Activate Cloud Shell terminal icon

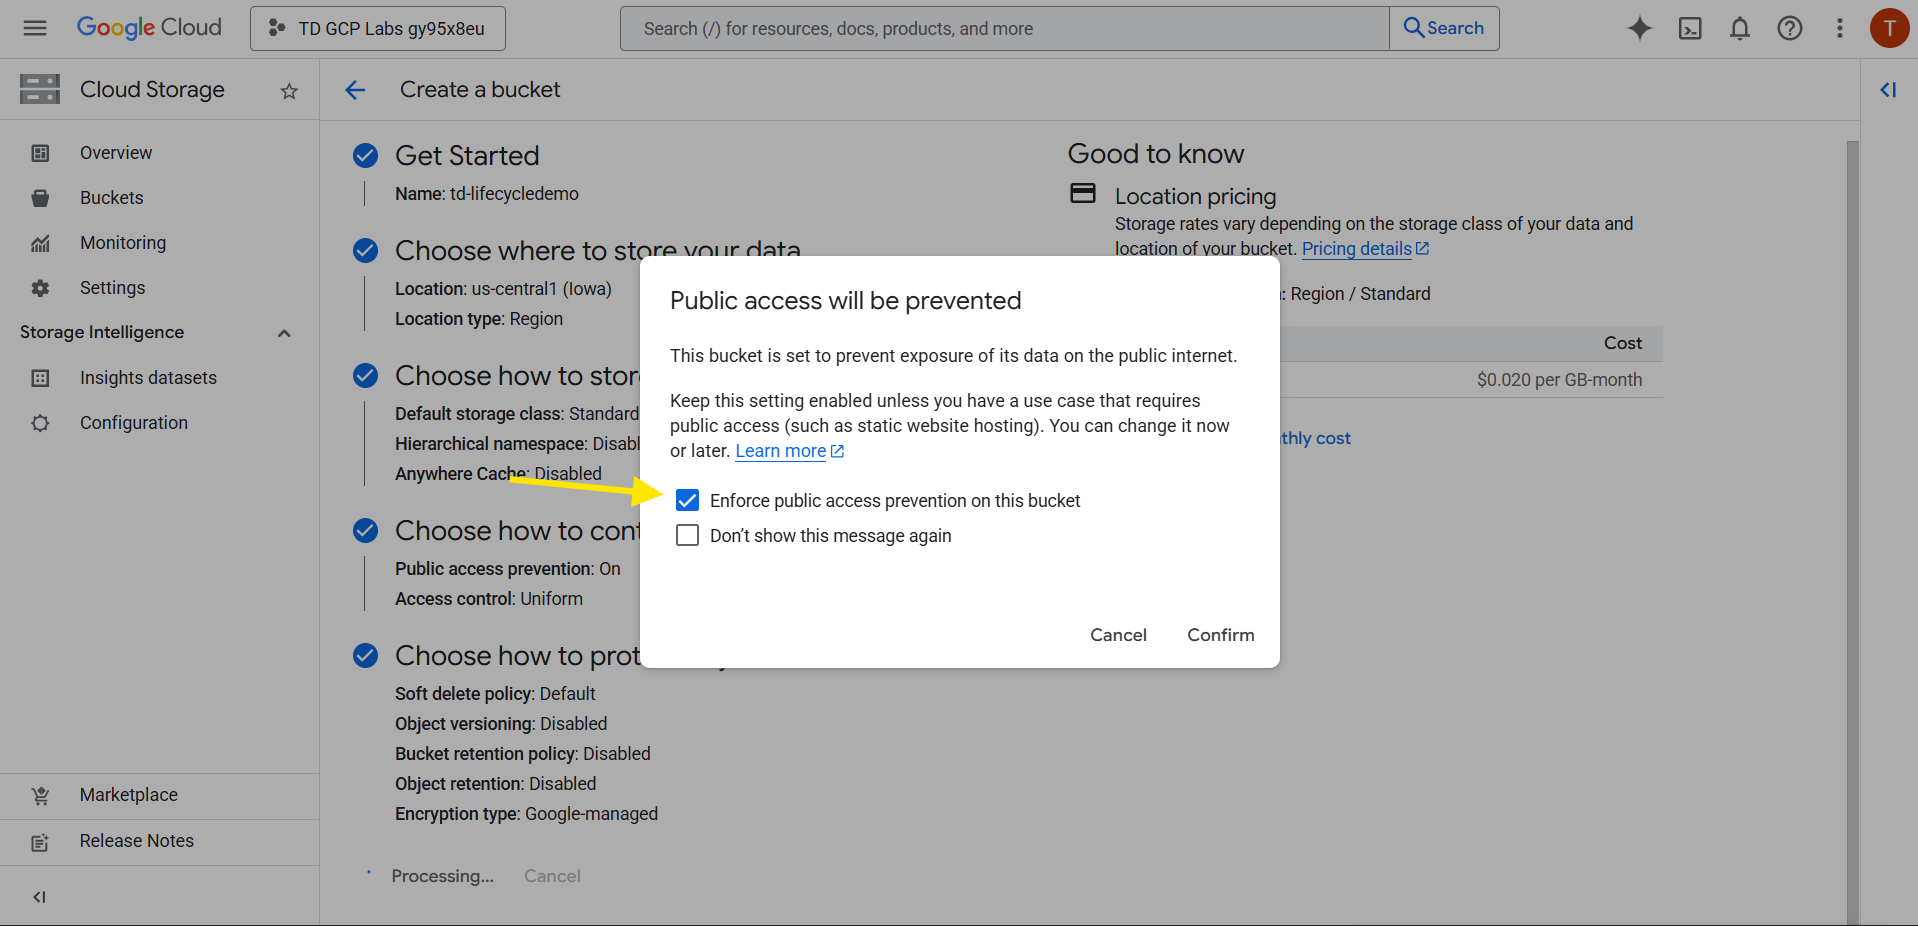(1689, 28)
